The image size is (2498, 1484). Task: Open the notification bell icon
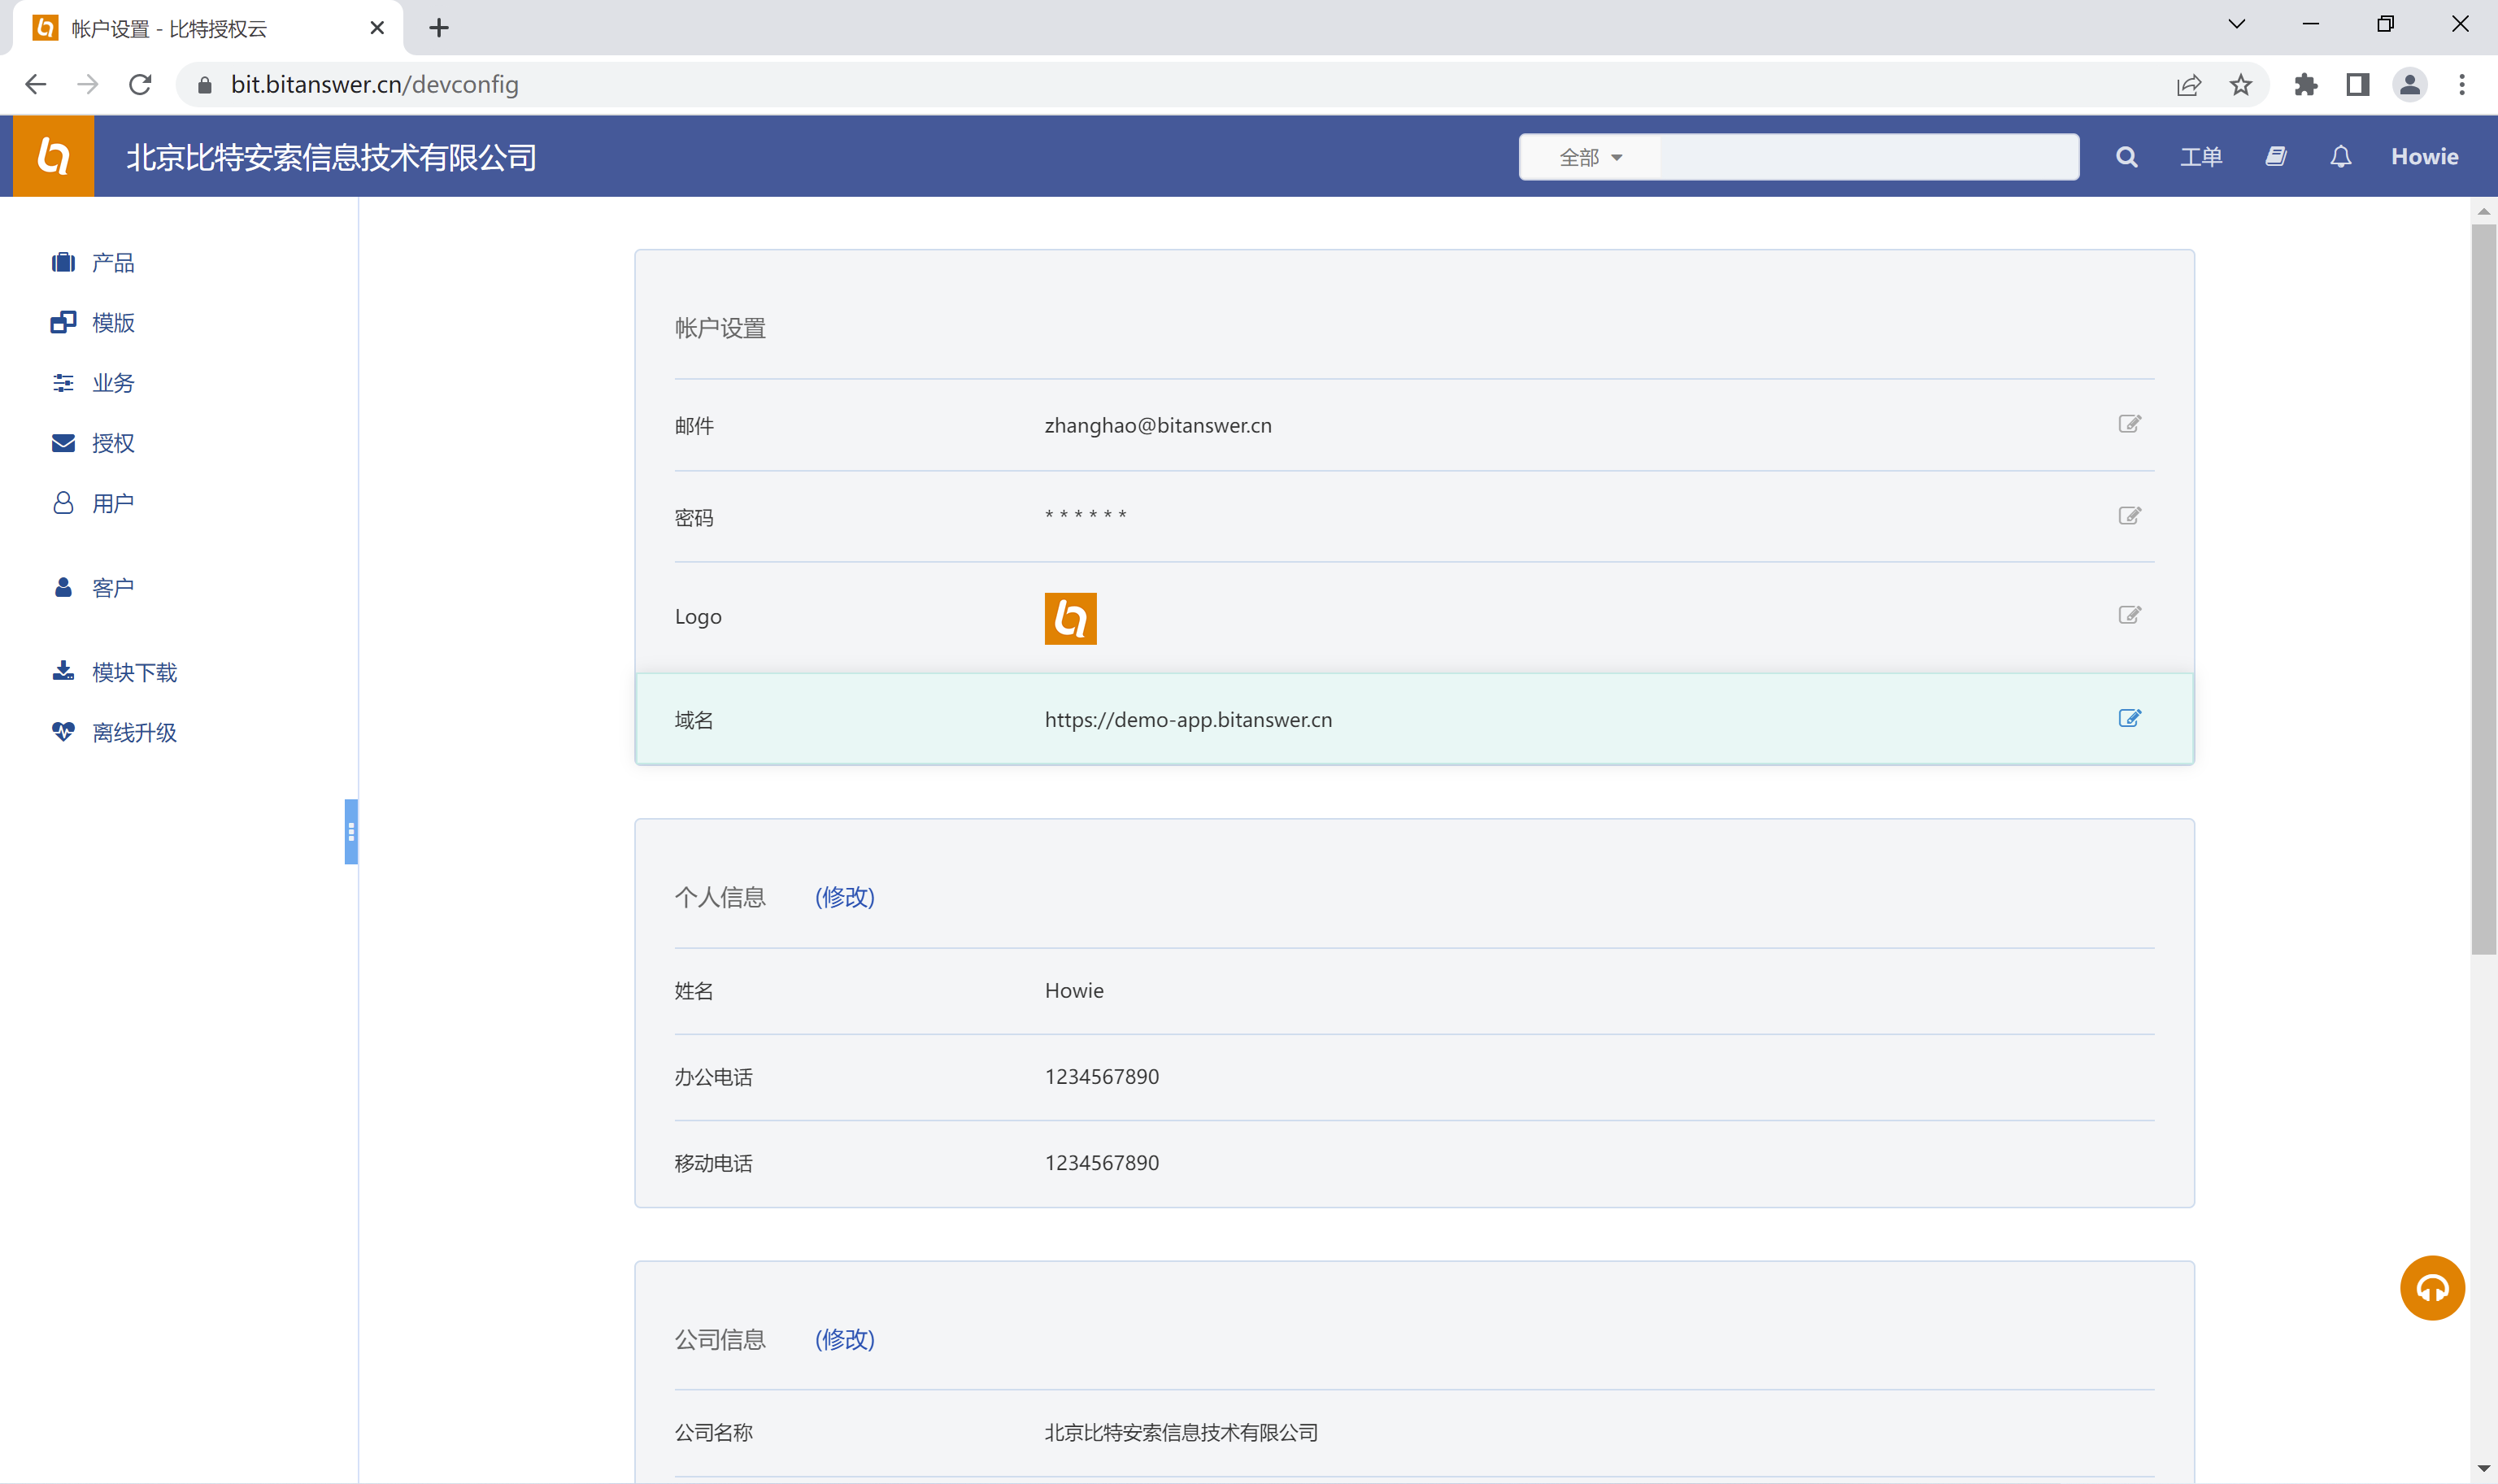[2340, 157]
